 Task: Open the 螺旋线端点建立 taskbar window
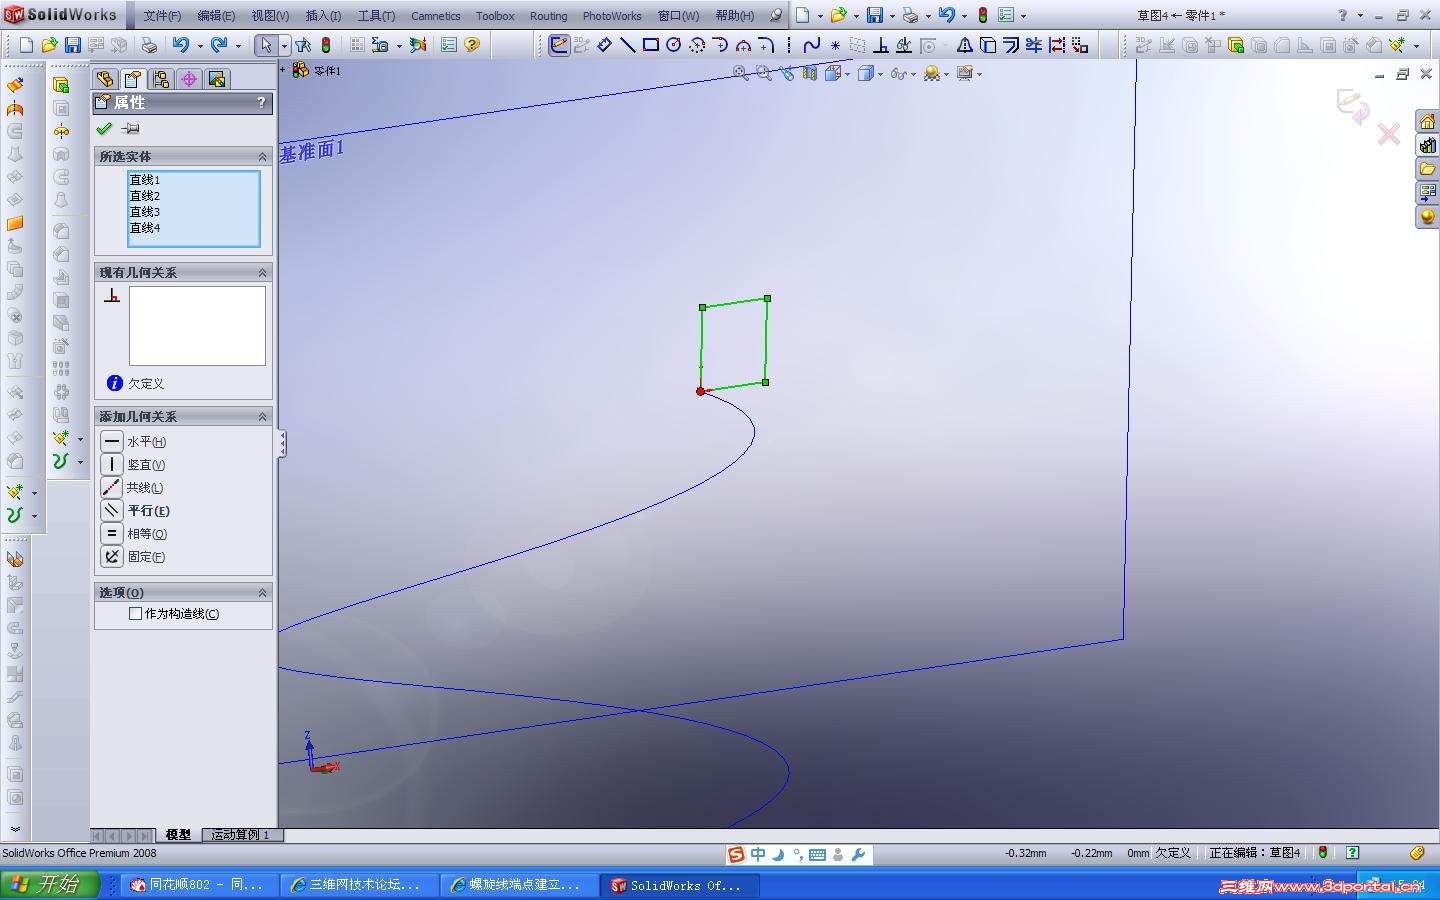[519, 885]
